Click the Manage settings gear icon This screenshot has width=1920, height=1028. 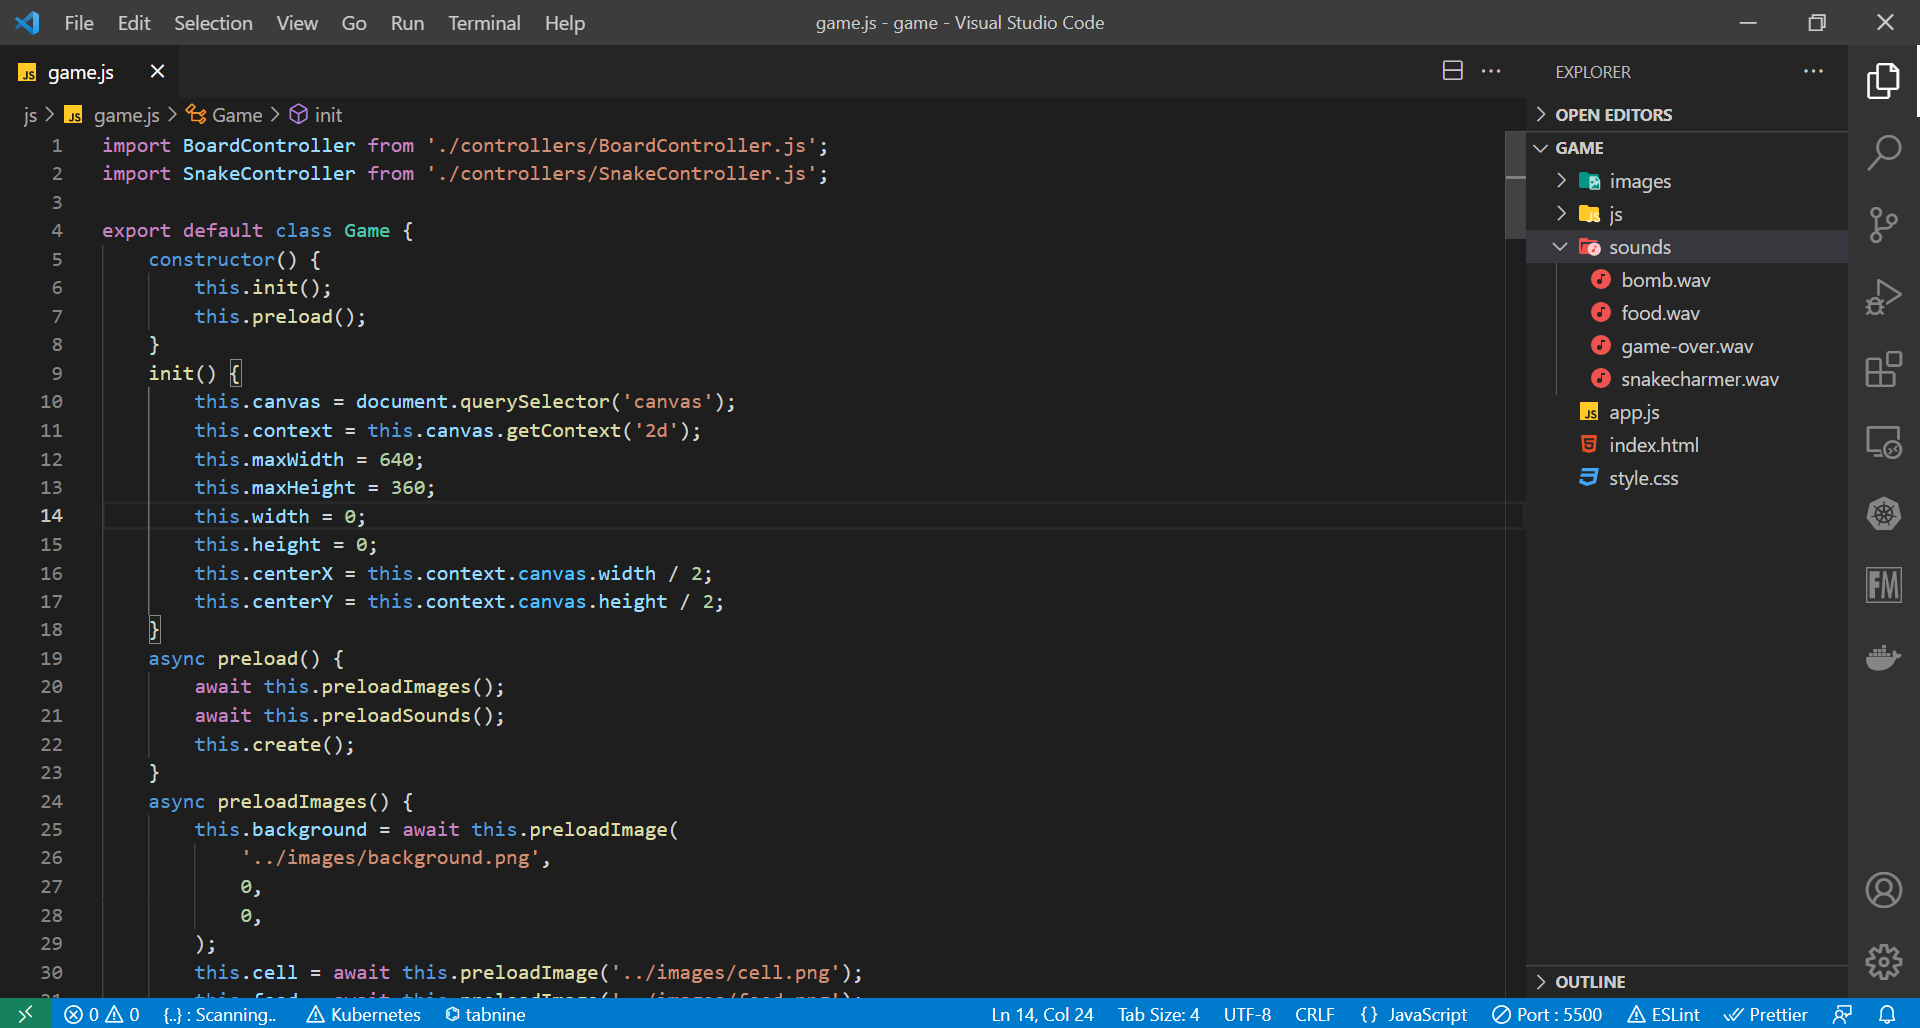coord(1883,962)
